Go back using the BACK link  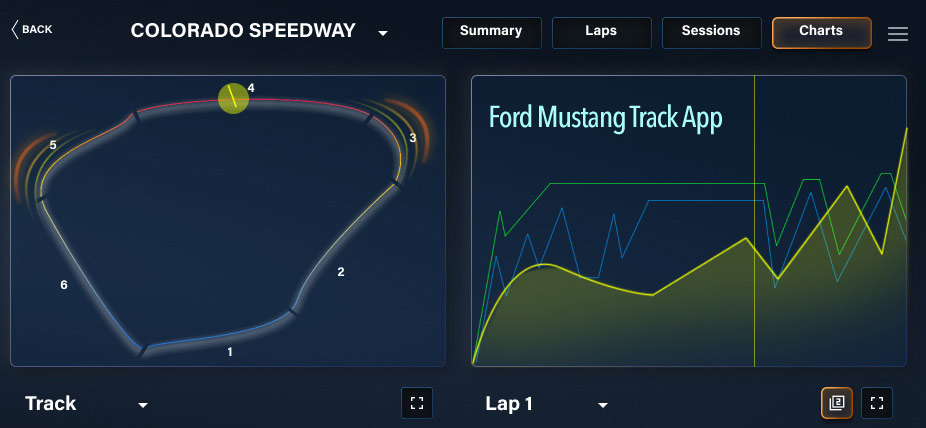click(x=37, y=29)
